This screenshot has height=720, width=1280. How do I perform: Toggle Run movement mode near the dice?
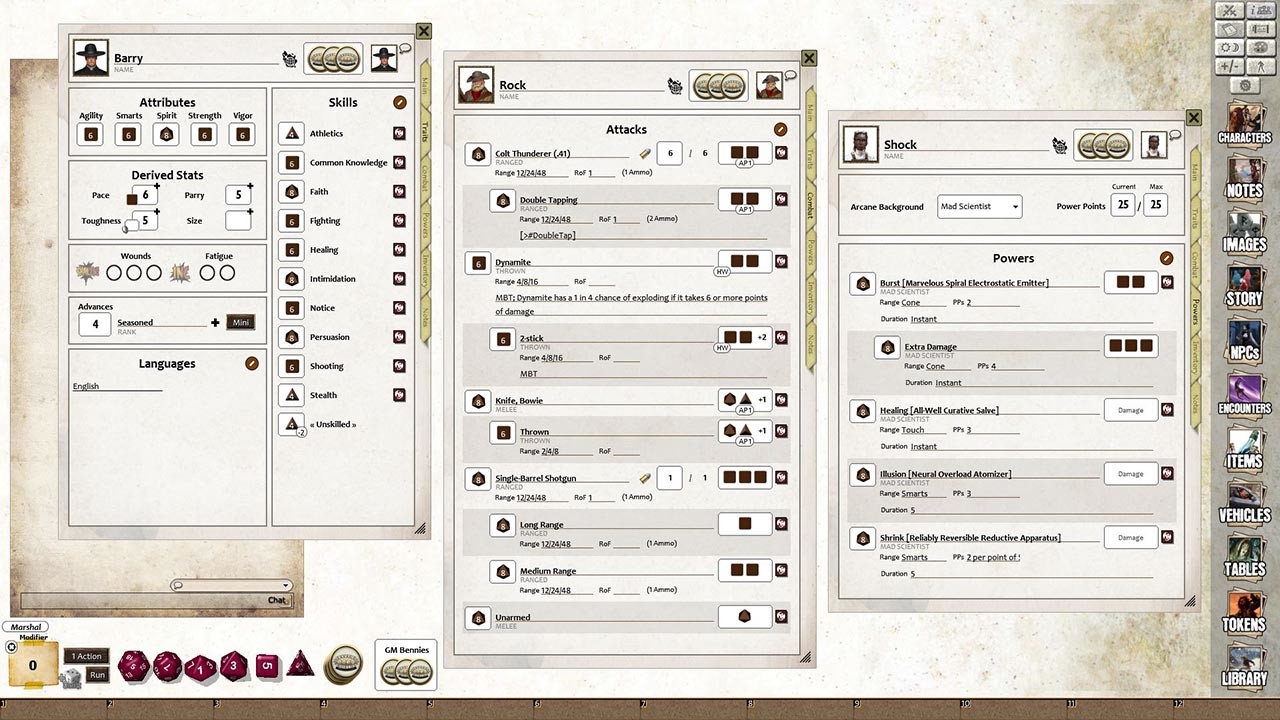(97, 675)
